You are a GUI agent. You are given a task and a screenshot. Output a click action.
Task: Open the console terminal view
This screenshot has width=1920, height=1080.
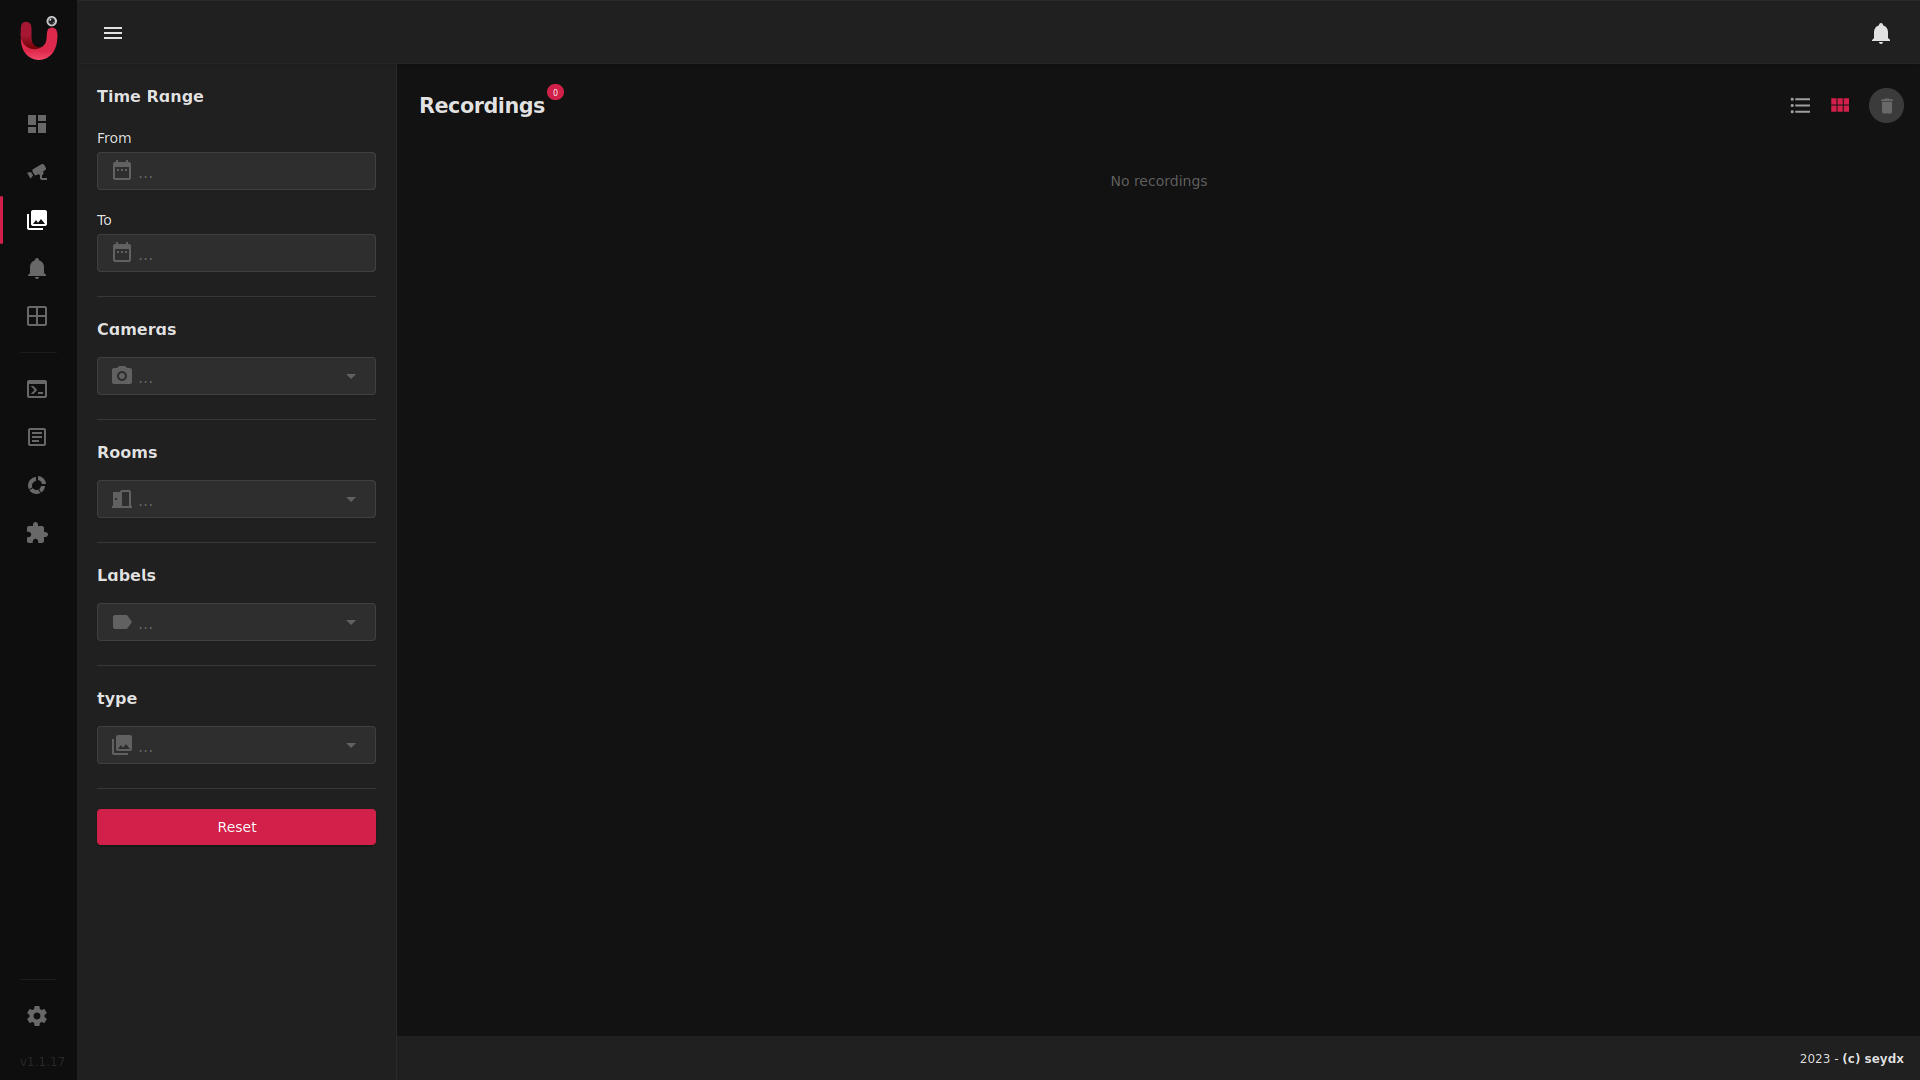(37, 389)
